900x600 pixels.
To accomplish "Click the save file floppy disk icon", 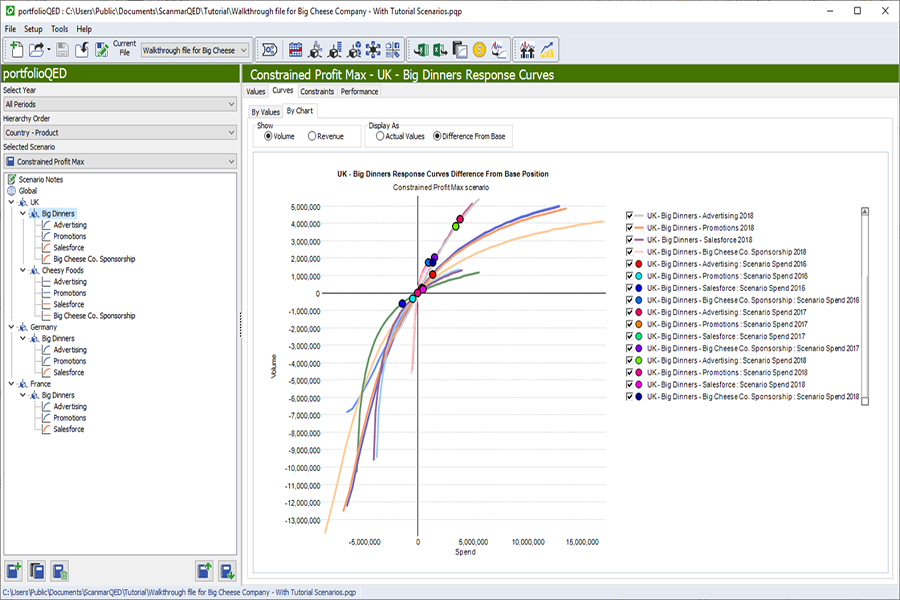I will coord(63,49).
